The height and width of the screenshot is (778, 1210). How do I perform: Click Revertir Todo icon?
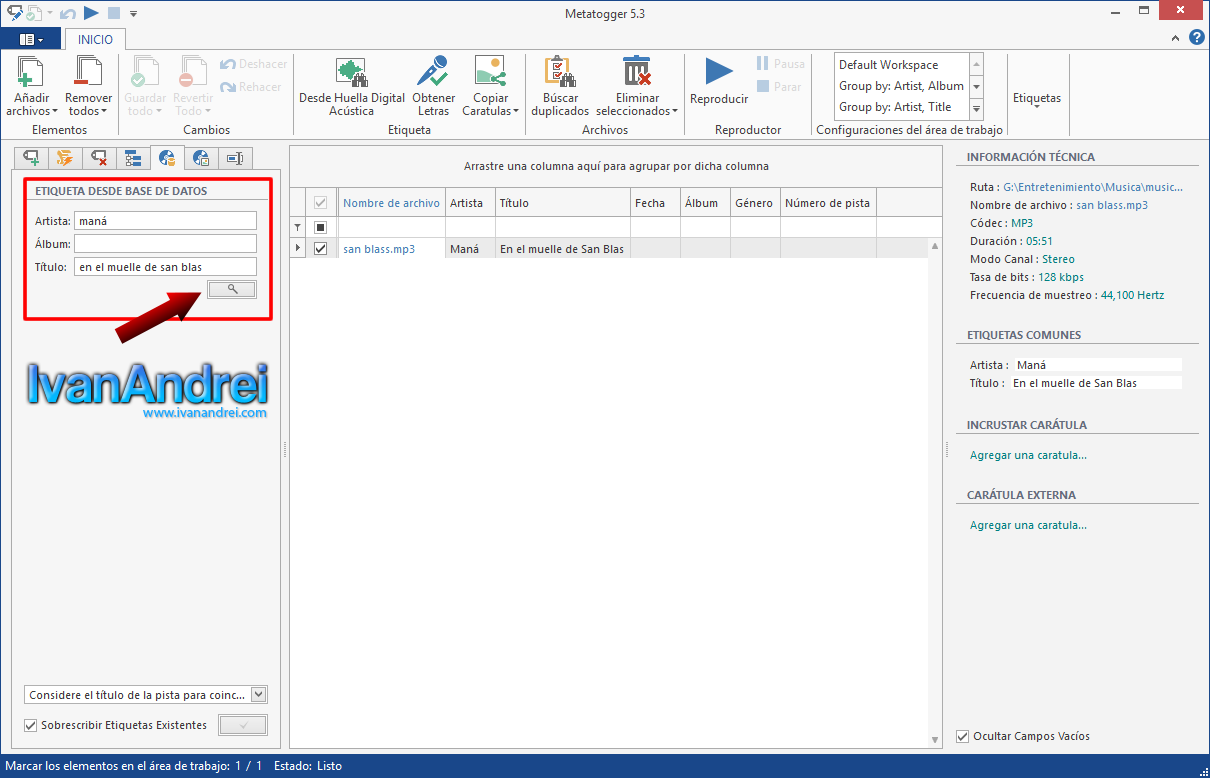[x=193, y=72]
